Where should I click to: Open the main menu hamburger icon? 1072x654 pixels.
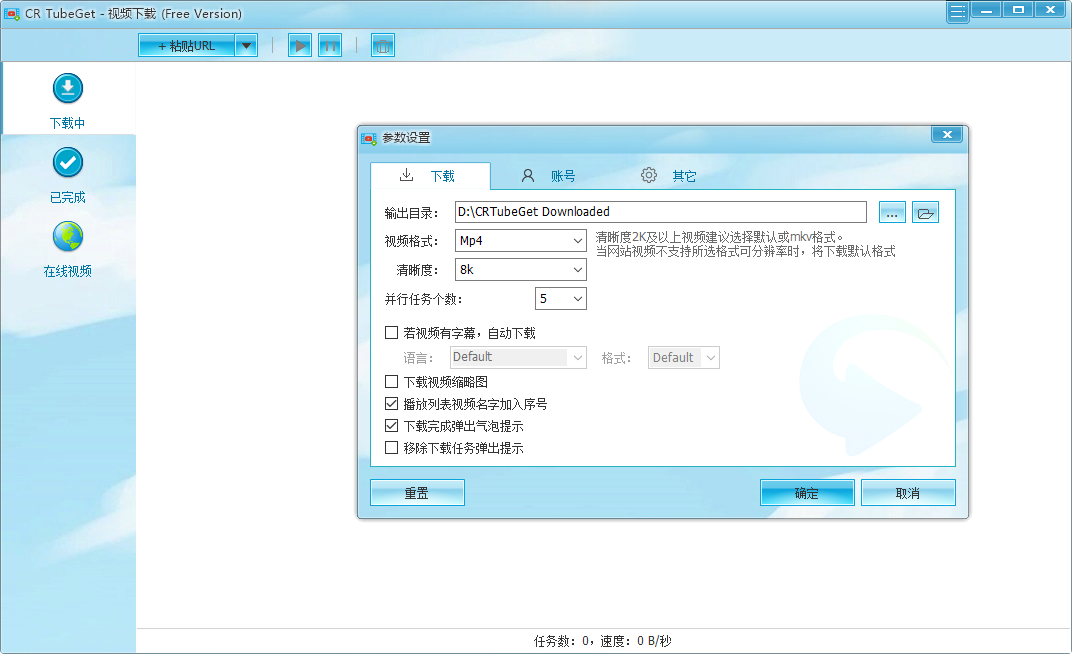(958, 12)
